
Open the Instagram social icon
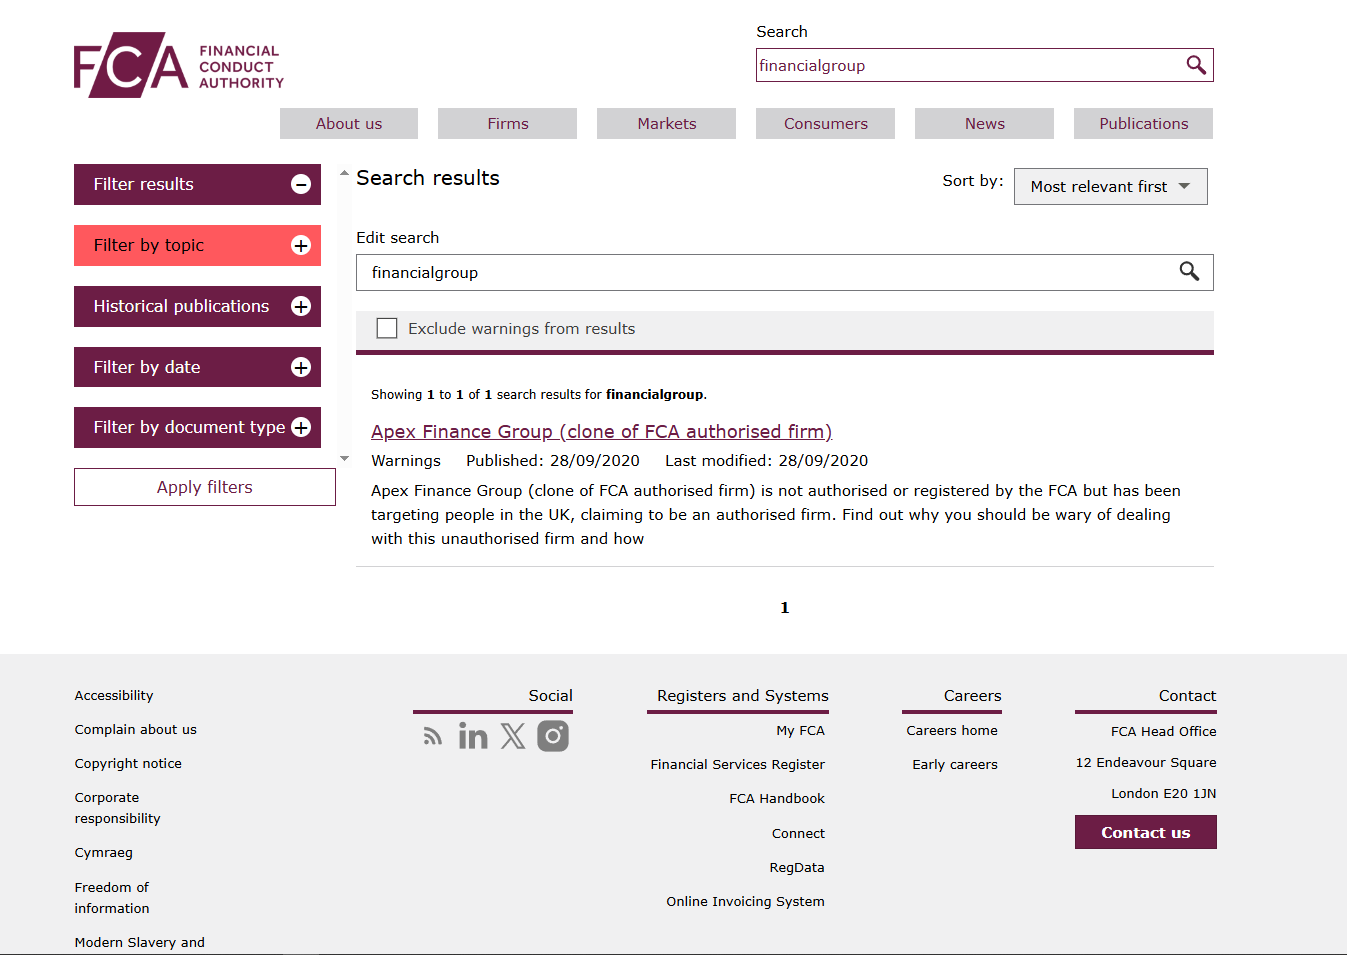coord(553,736)
